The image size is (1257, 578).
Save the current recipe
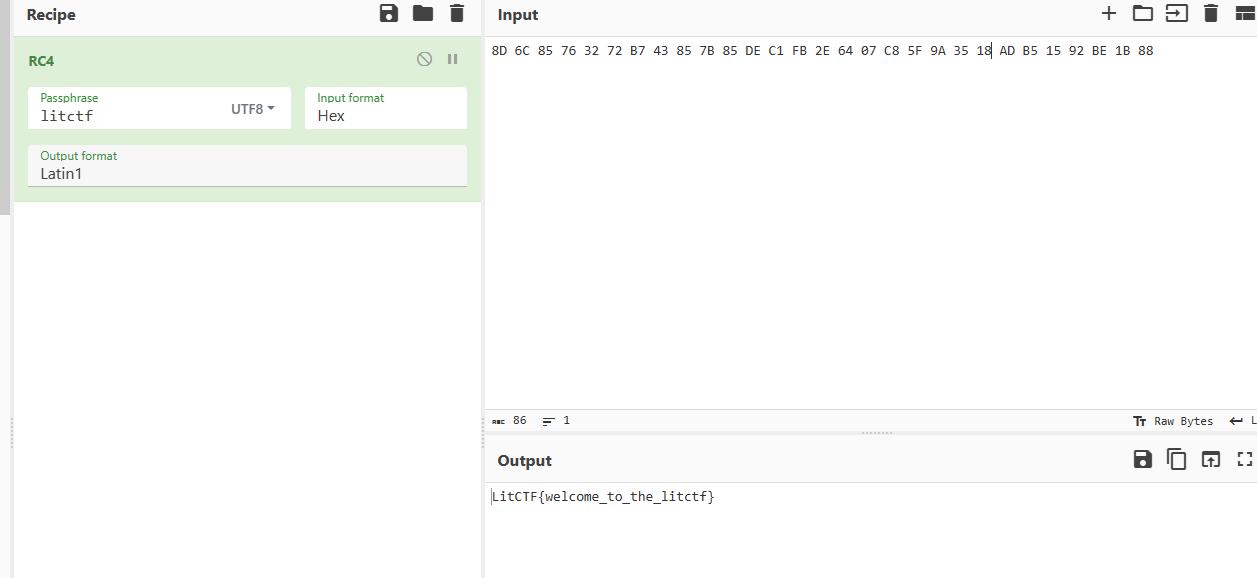389,14
